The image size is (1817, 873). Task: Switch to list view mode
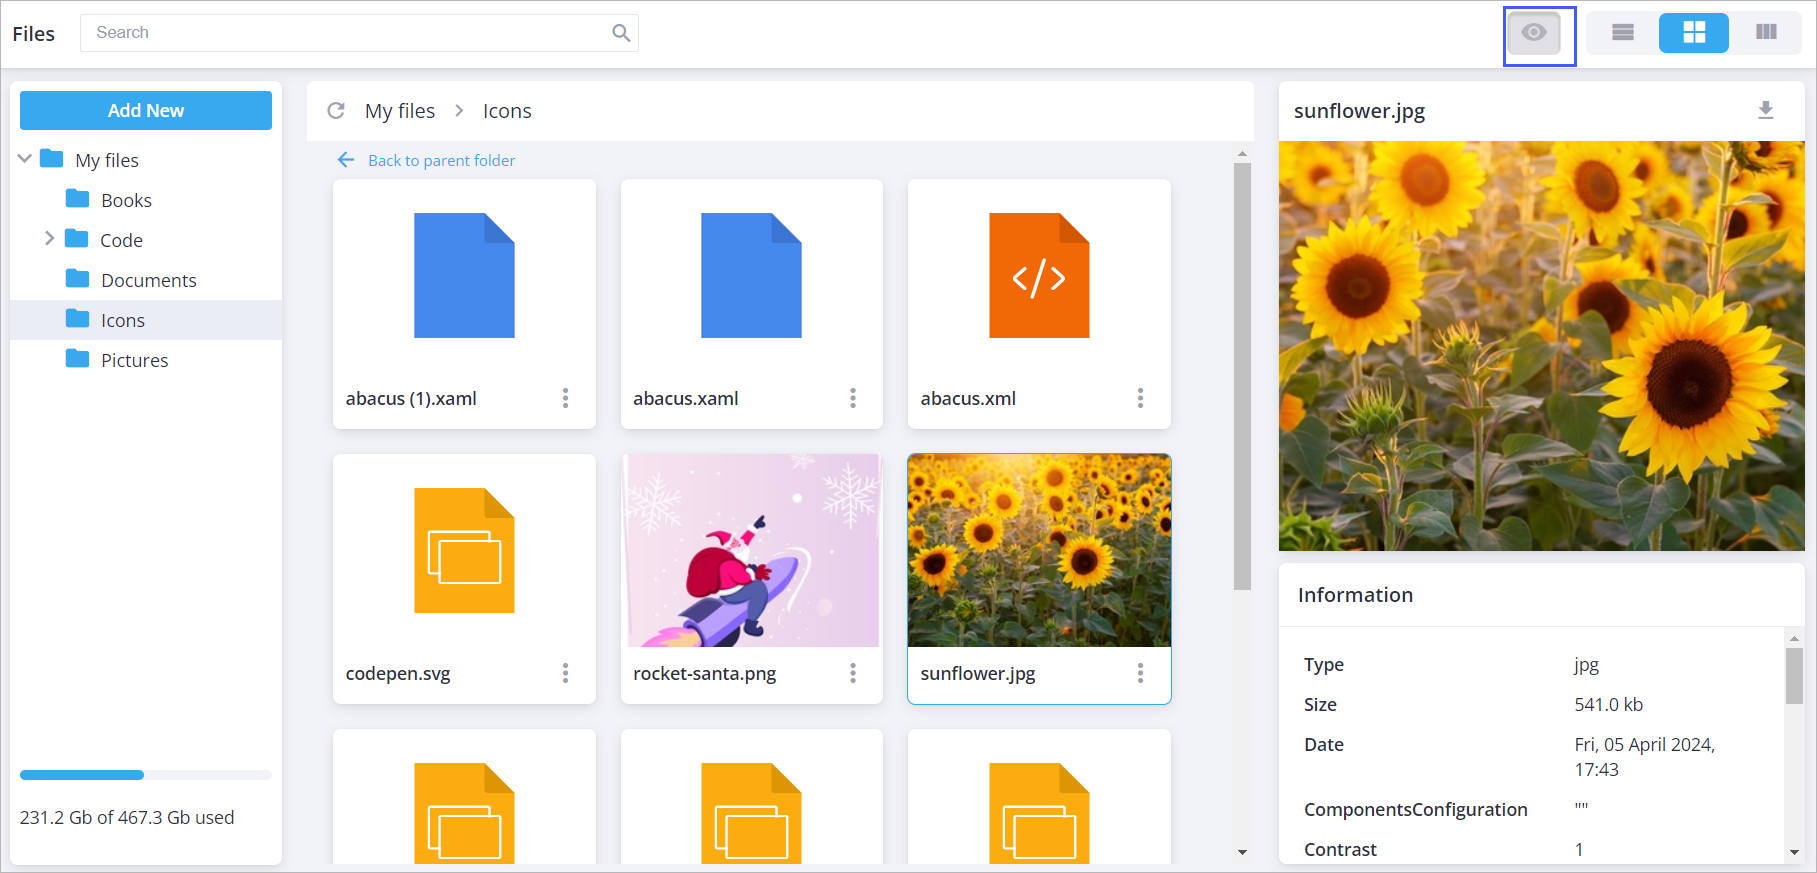pyautogui.click(x=1622, y=33)
